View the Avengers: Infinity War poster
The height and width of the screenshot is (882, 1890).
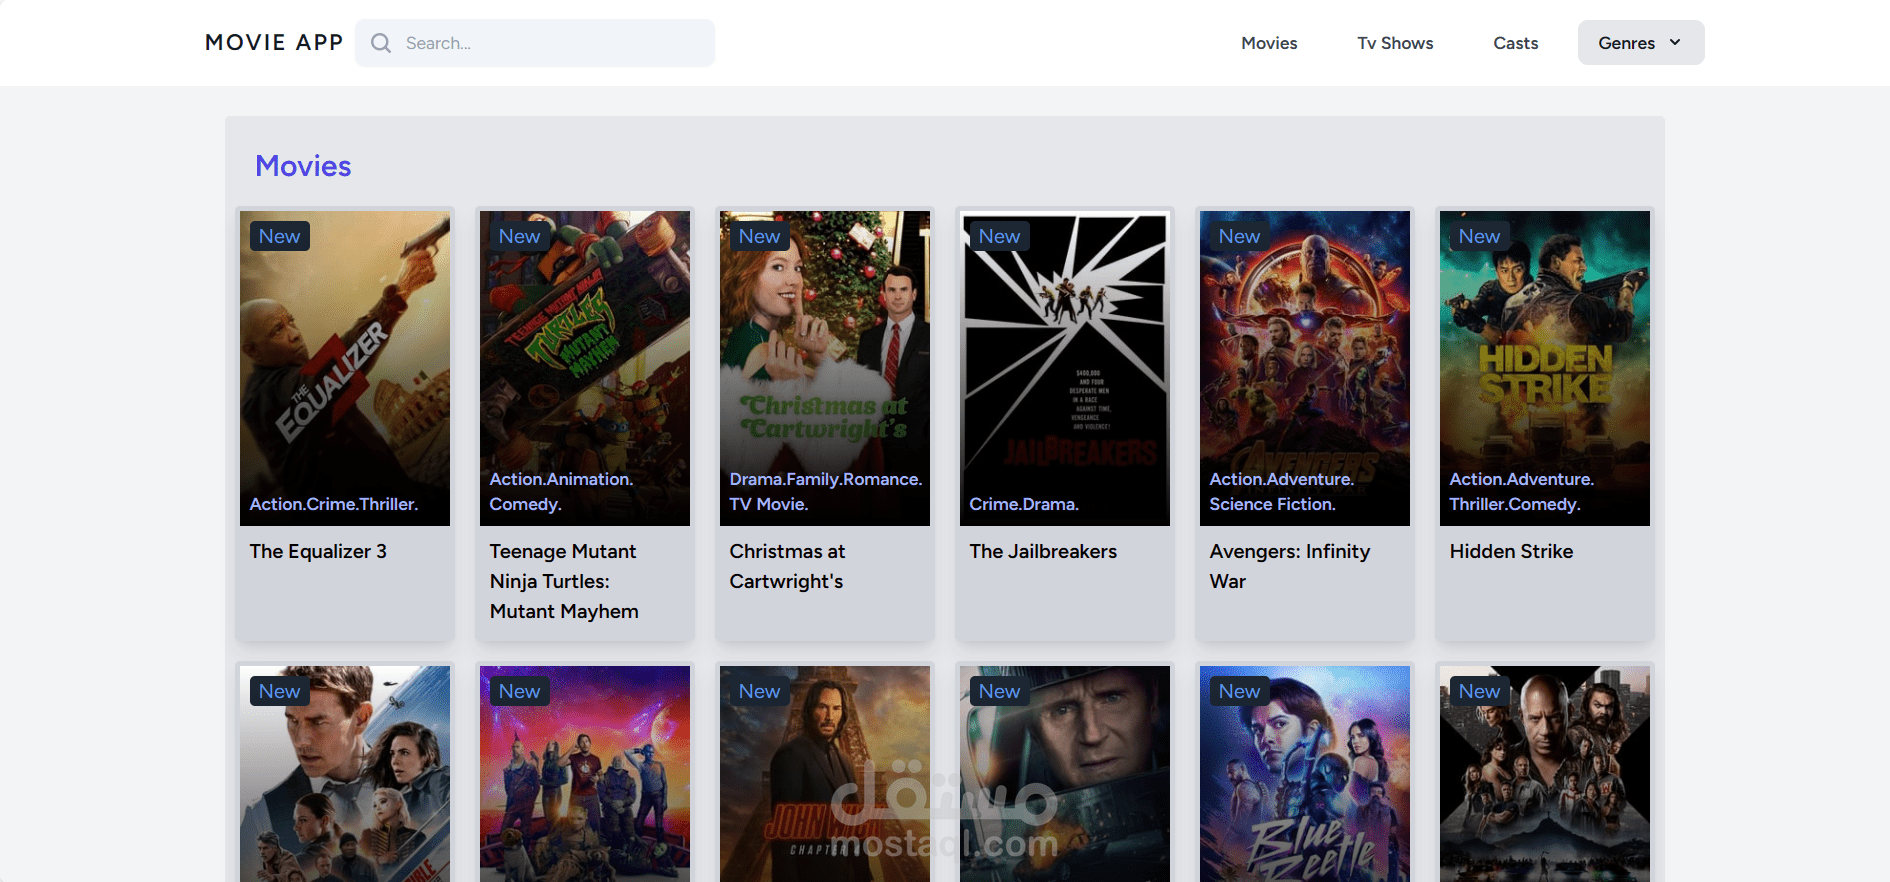coord(1305,368)
